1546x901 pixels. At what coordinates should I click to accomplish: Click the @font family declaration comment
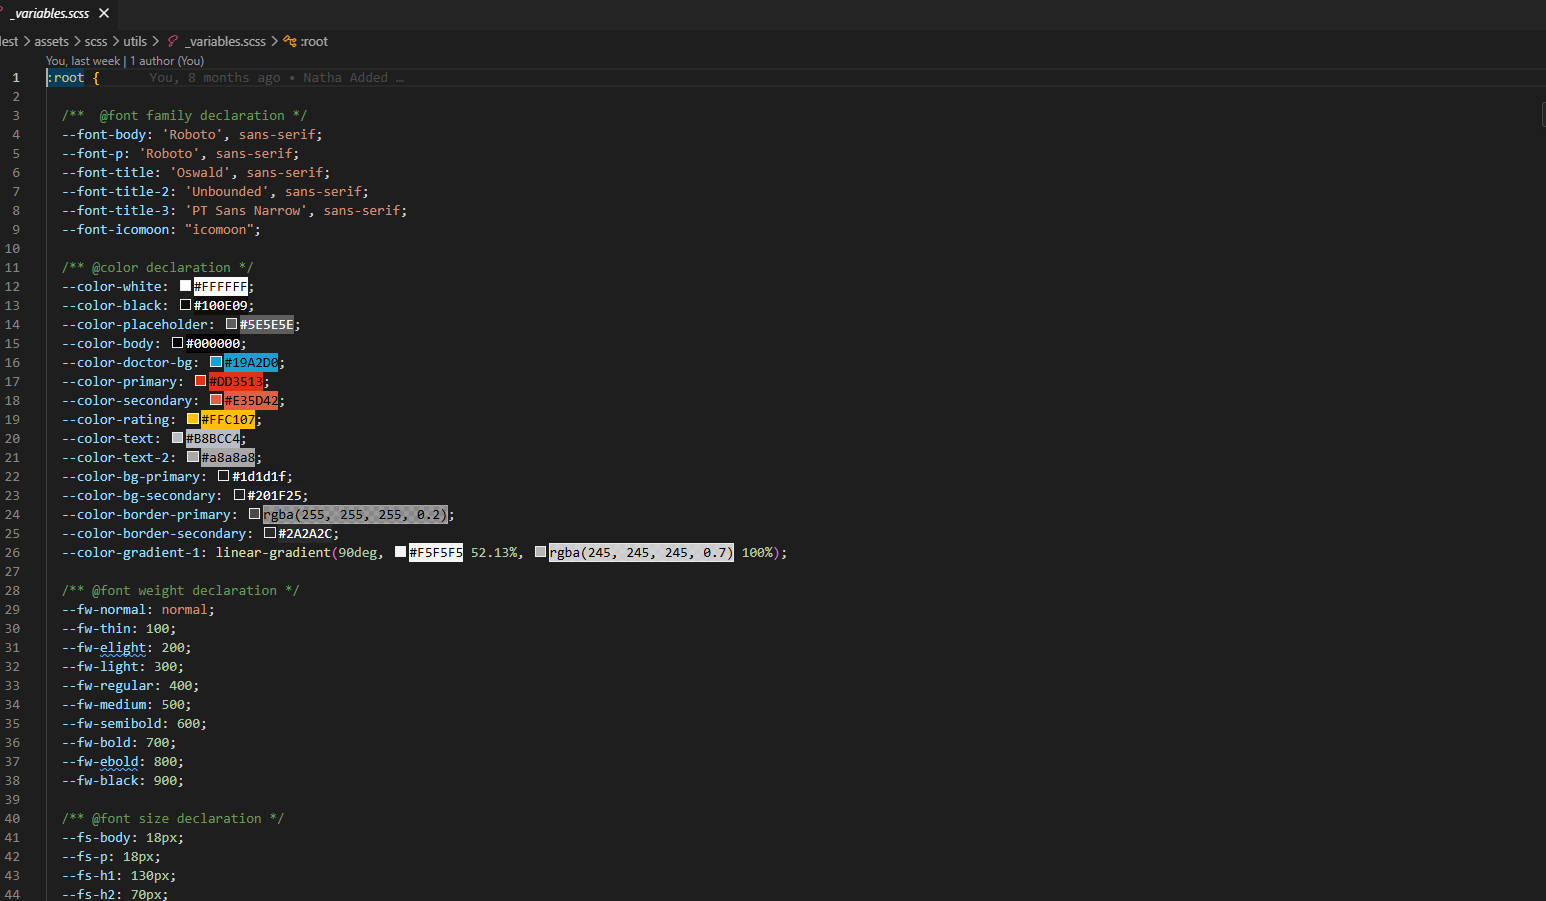tap(184, 115)
